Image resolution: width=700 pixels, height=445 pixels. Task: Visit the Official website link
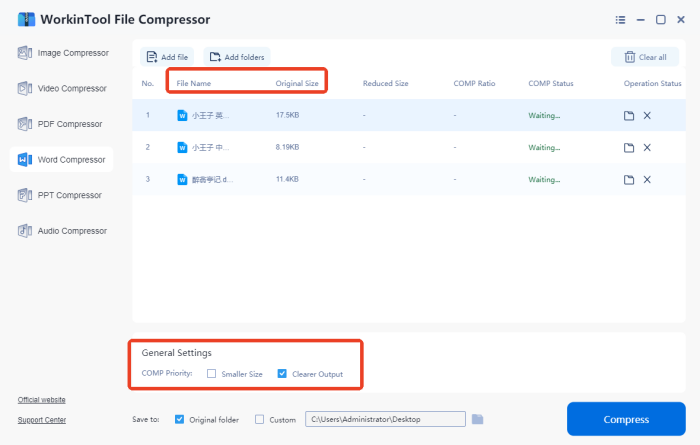[42, 400]
